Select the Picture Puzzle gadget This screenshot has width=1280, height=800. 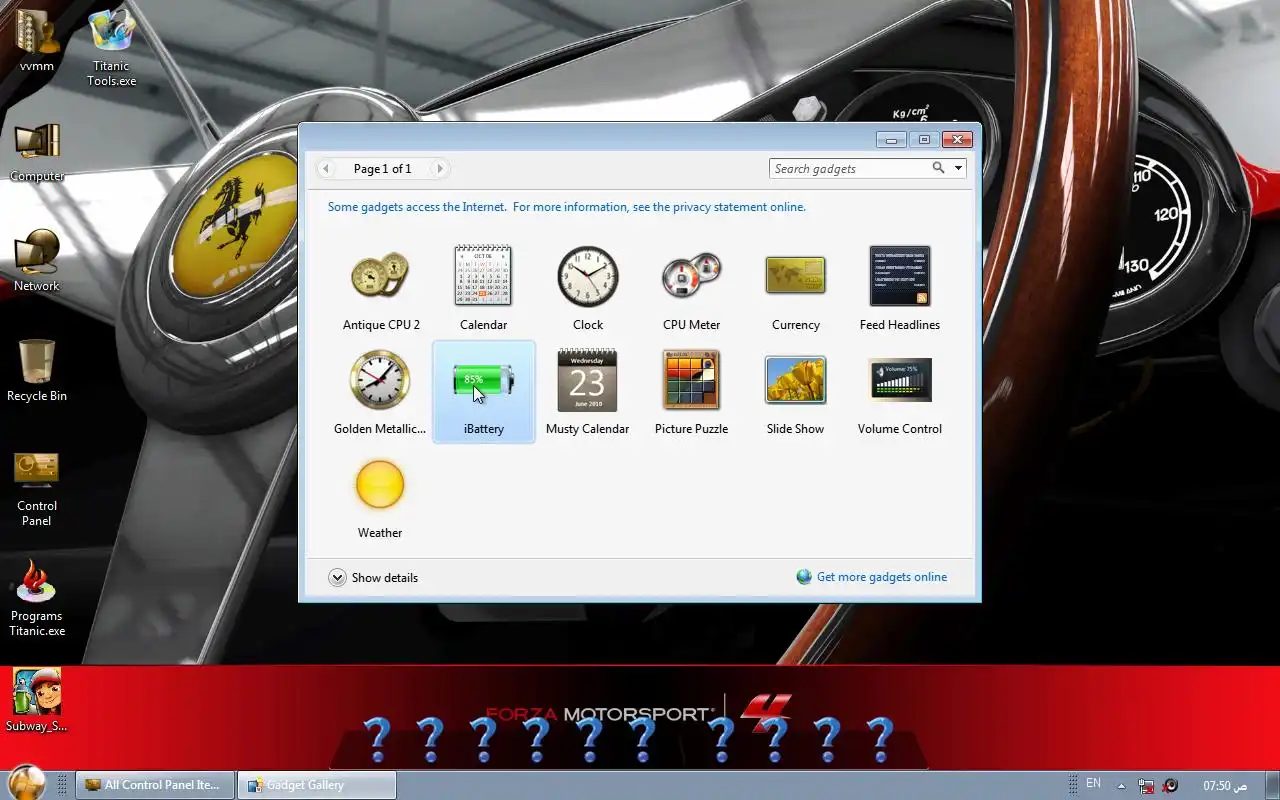tap(692, 393)
